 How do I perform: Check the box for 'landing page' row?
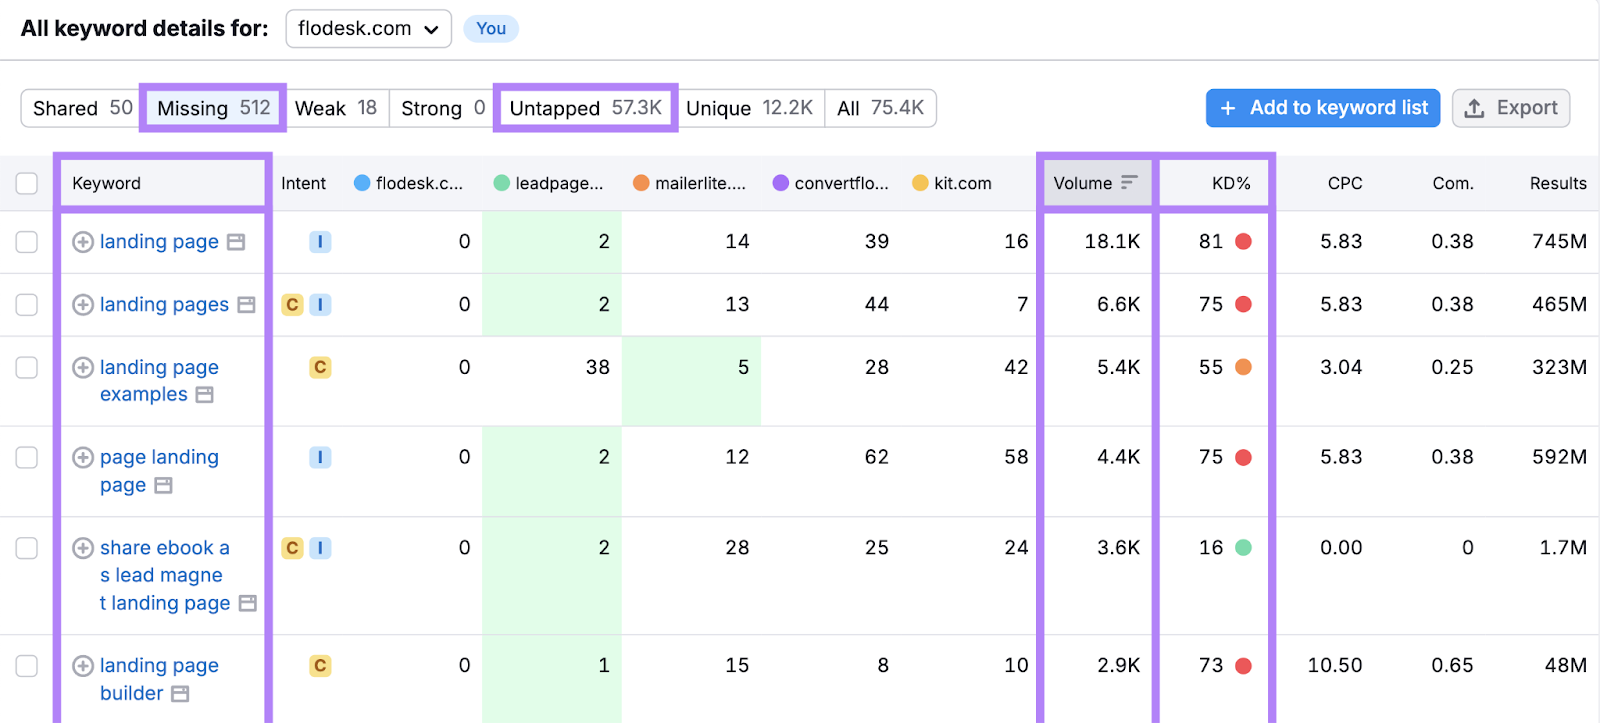27,242
